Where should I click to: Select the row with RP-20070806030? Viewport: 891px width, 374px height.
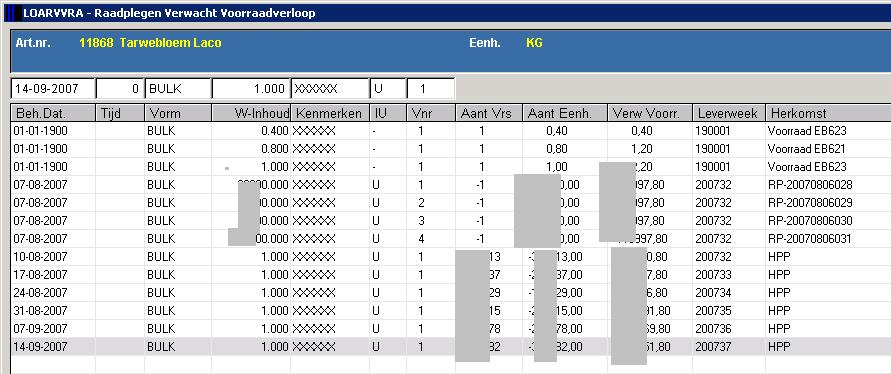[x=451, y=221]
